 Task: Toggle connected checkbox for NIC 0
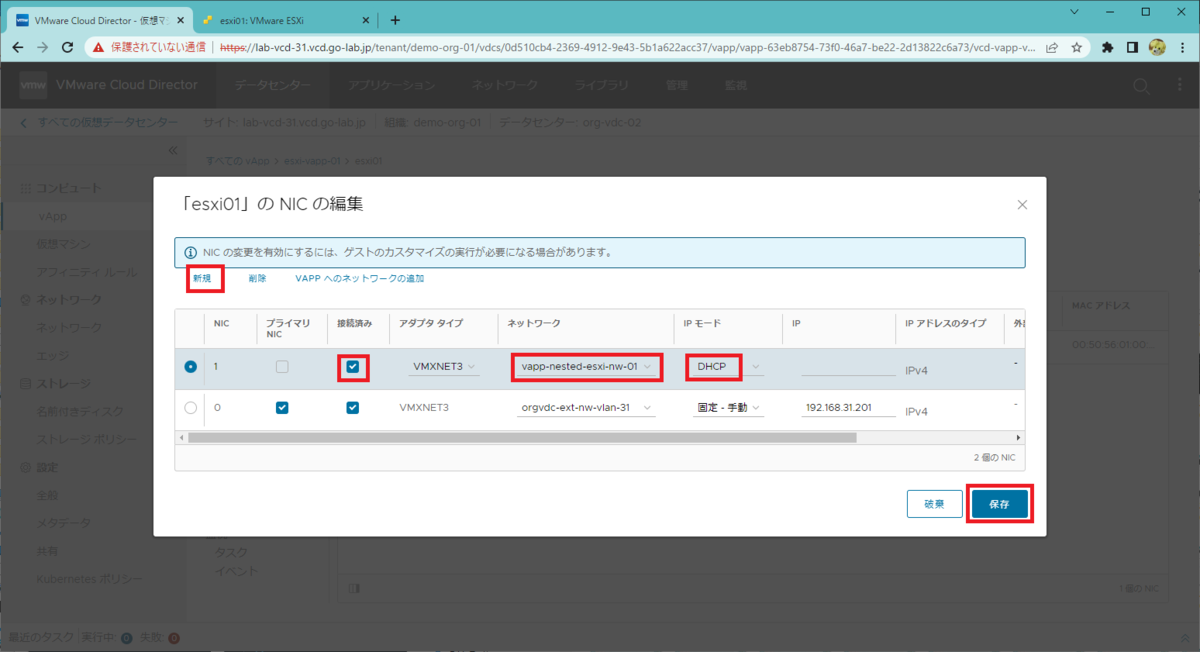click(352, 407)
